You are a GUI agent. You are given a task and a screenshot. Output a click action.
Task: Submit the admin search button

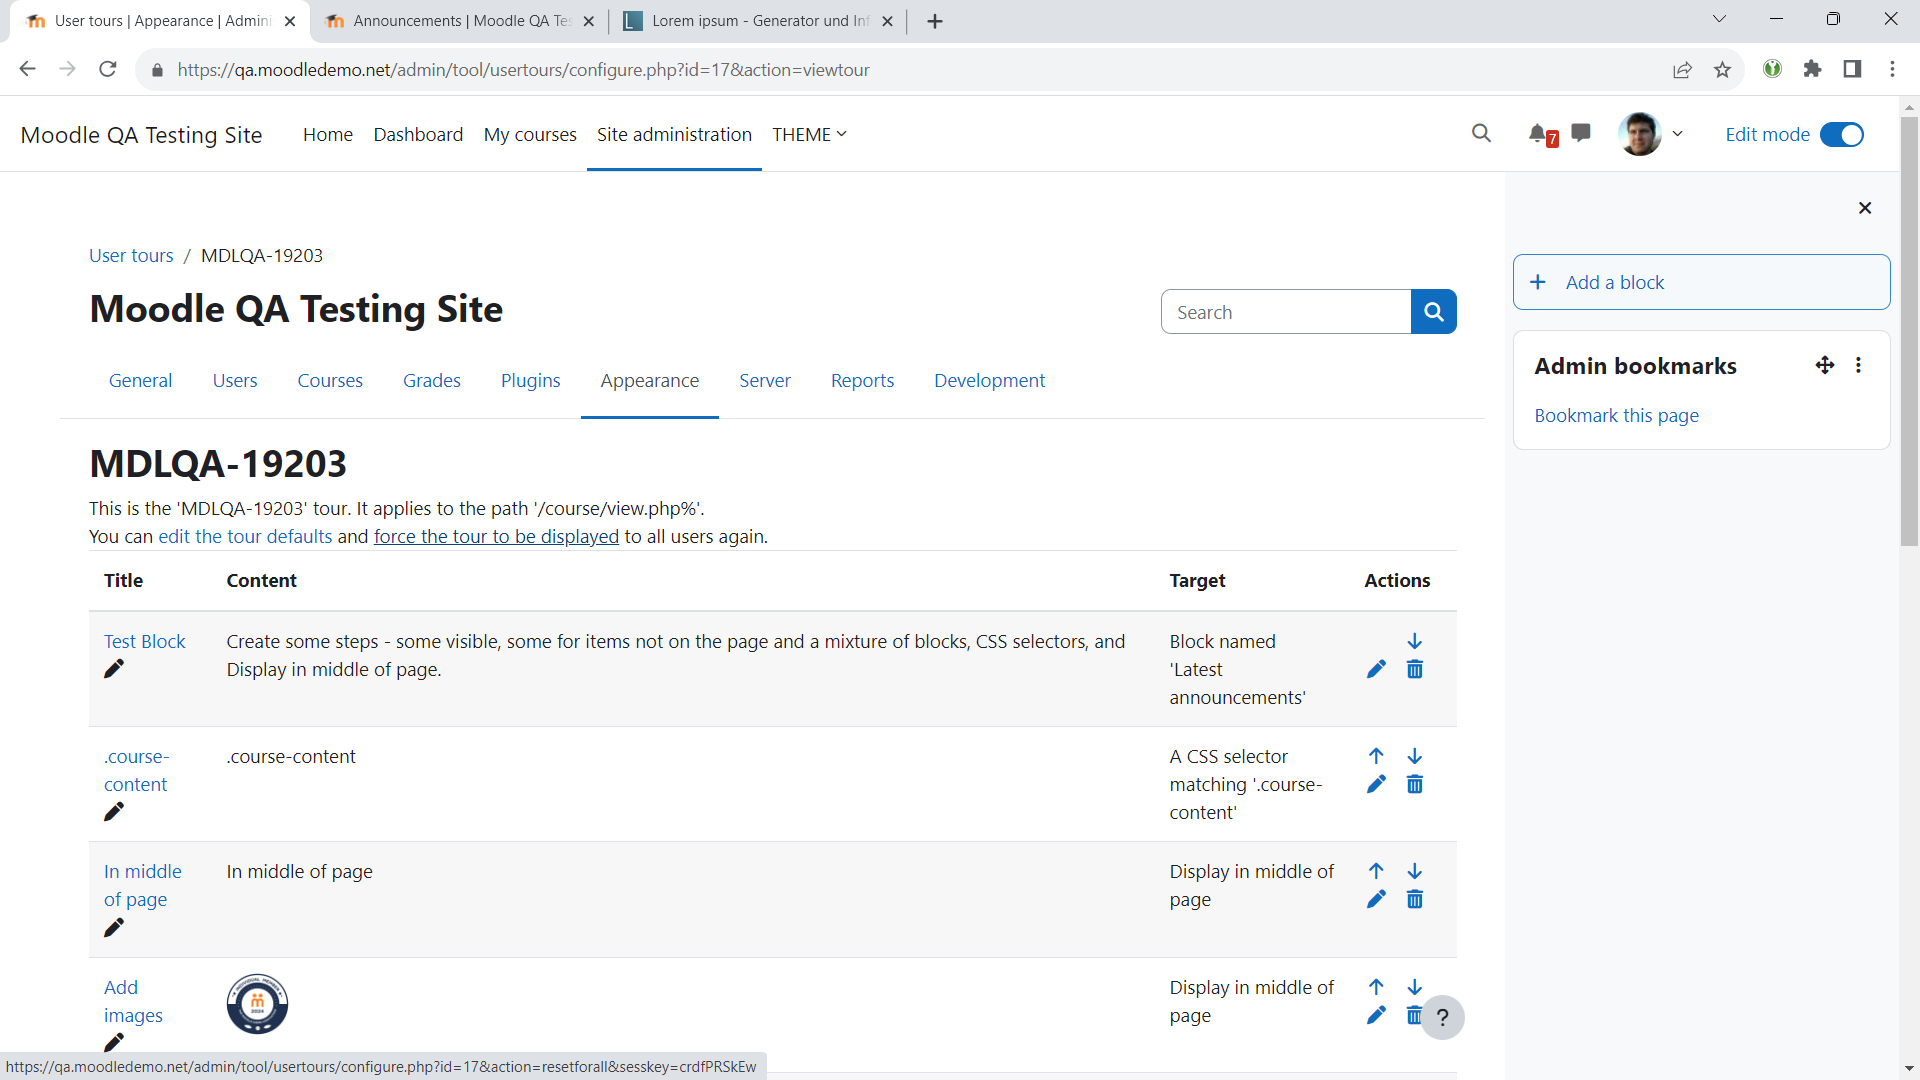pyautogui.click(x=1433, y=312)
